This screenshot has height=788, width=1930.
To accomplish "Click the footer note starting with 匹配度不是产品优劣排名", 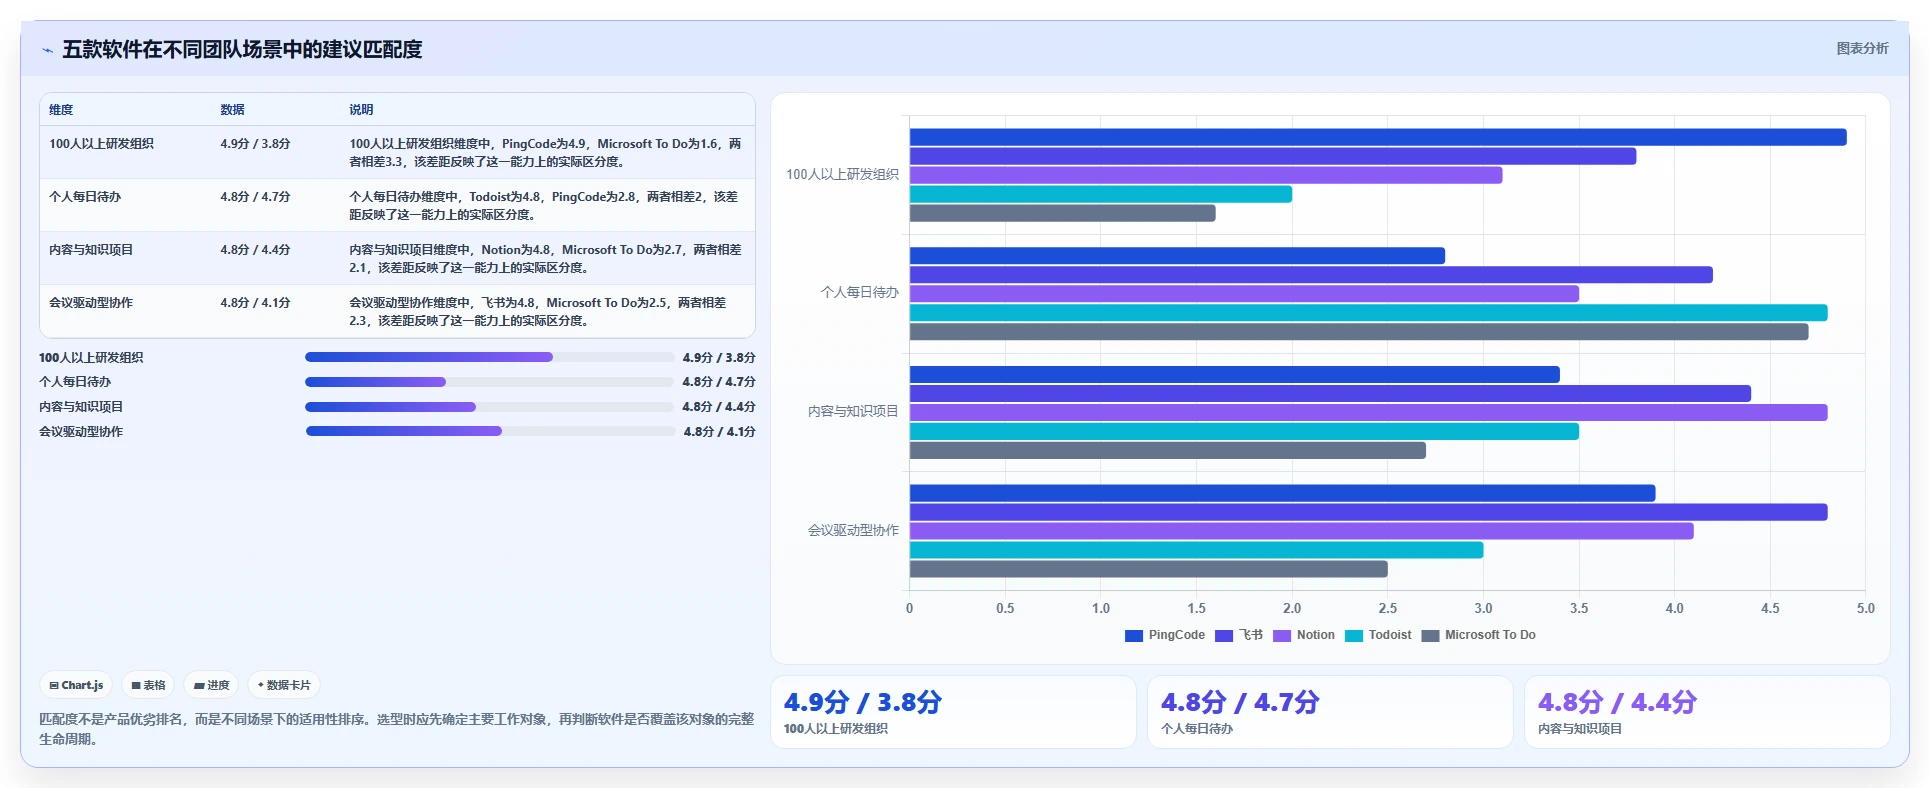I will pos(397,729).
